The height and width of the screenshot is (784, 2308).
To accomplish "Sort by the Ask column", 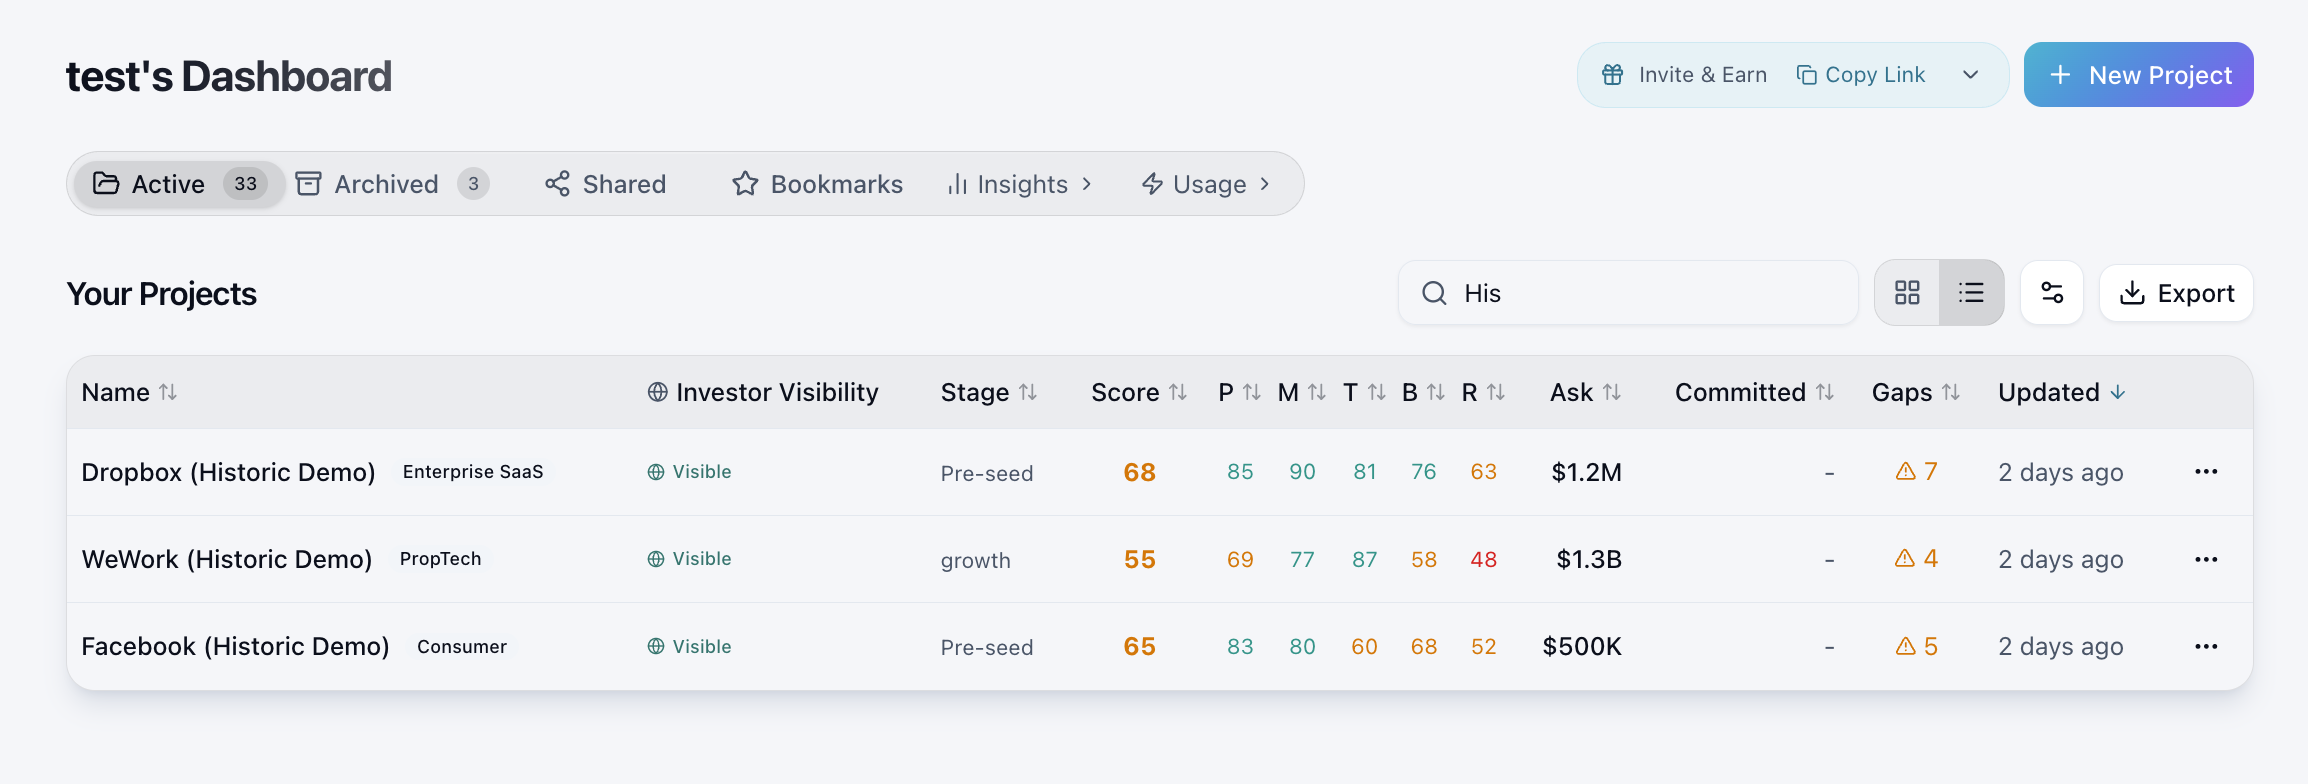I will [x=1585, y=393].
